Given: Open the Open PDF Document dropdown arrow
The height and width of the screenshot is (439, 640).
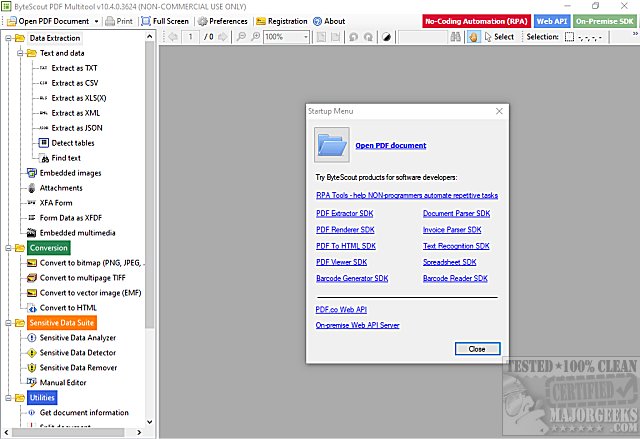Looking at the screenshot, I should pyautogui.click(x=97, y=20).
